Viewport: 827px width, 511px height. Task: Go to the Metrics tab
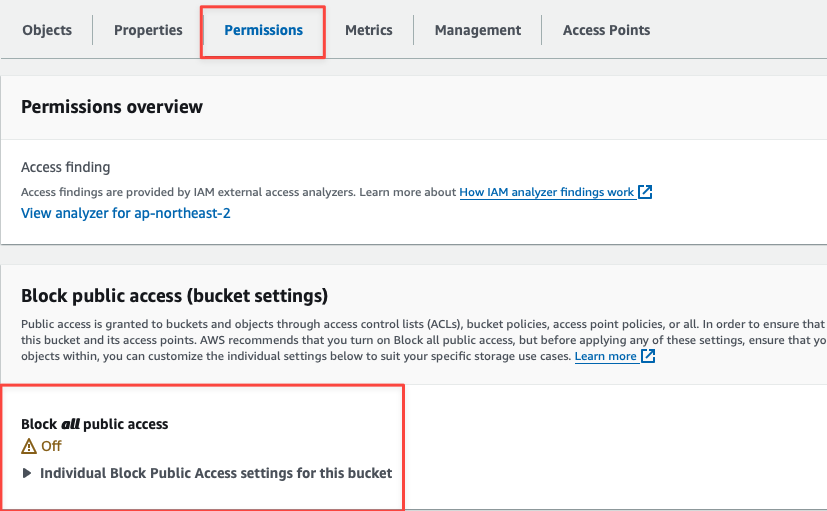pos(368,30)
